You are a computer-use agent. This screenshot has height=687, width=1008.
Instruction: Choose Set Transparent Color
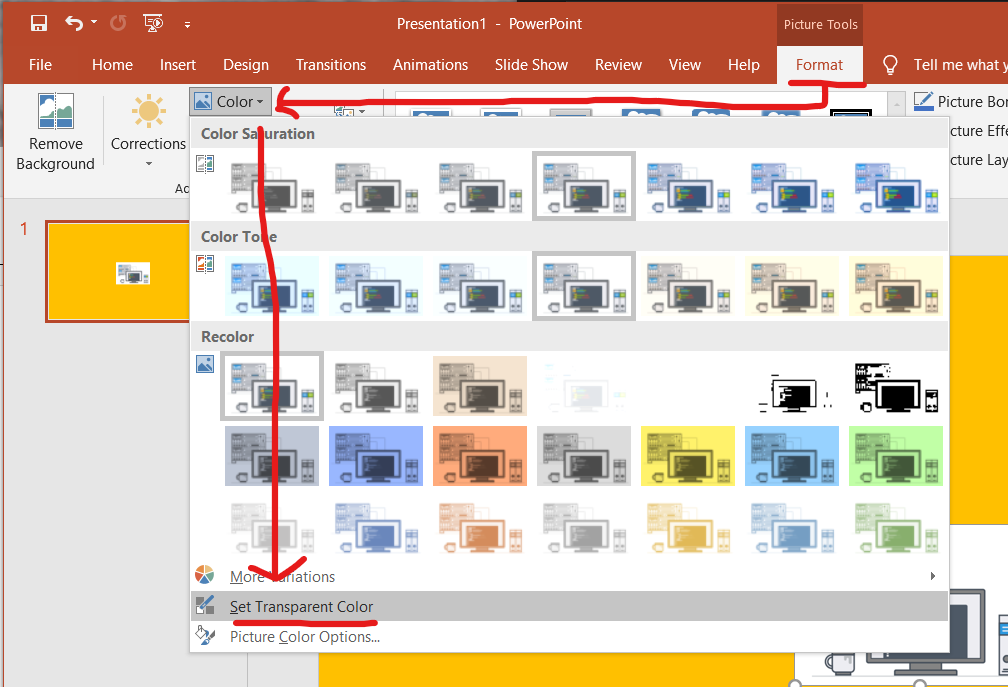click(570, 606)
